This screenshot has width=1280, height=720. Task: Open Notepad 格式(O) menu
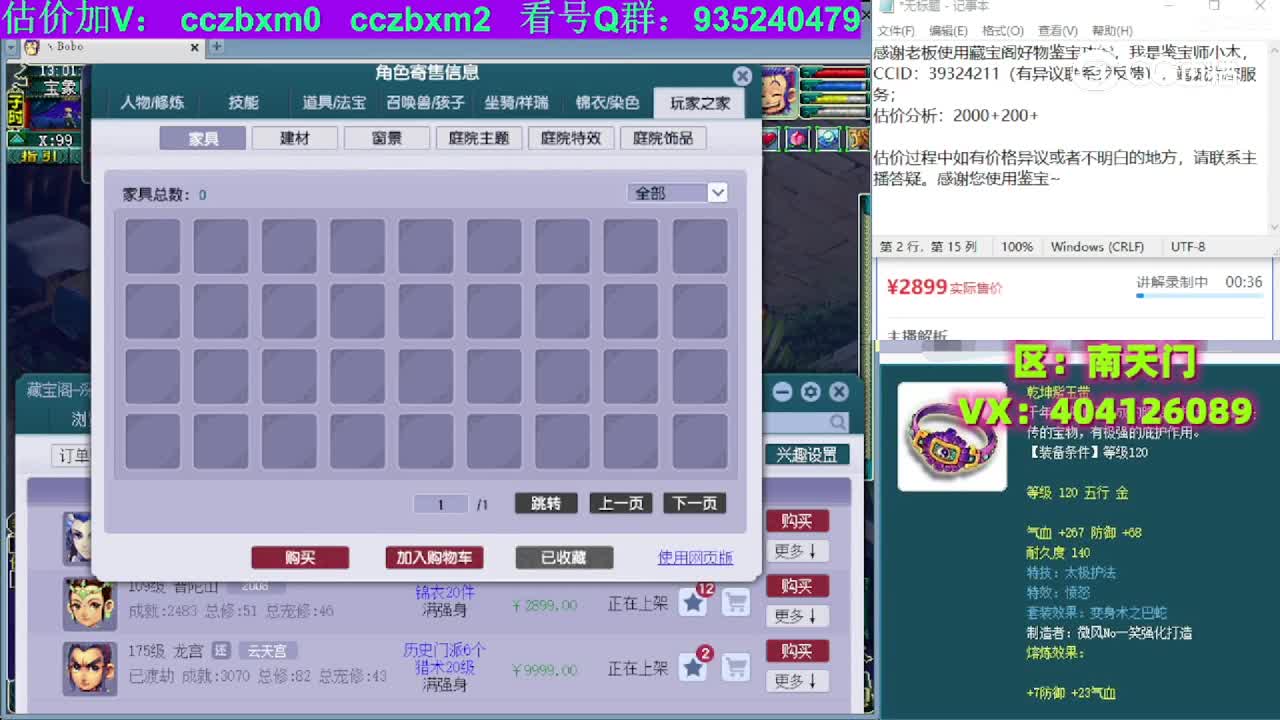pos(1002,31)
